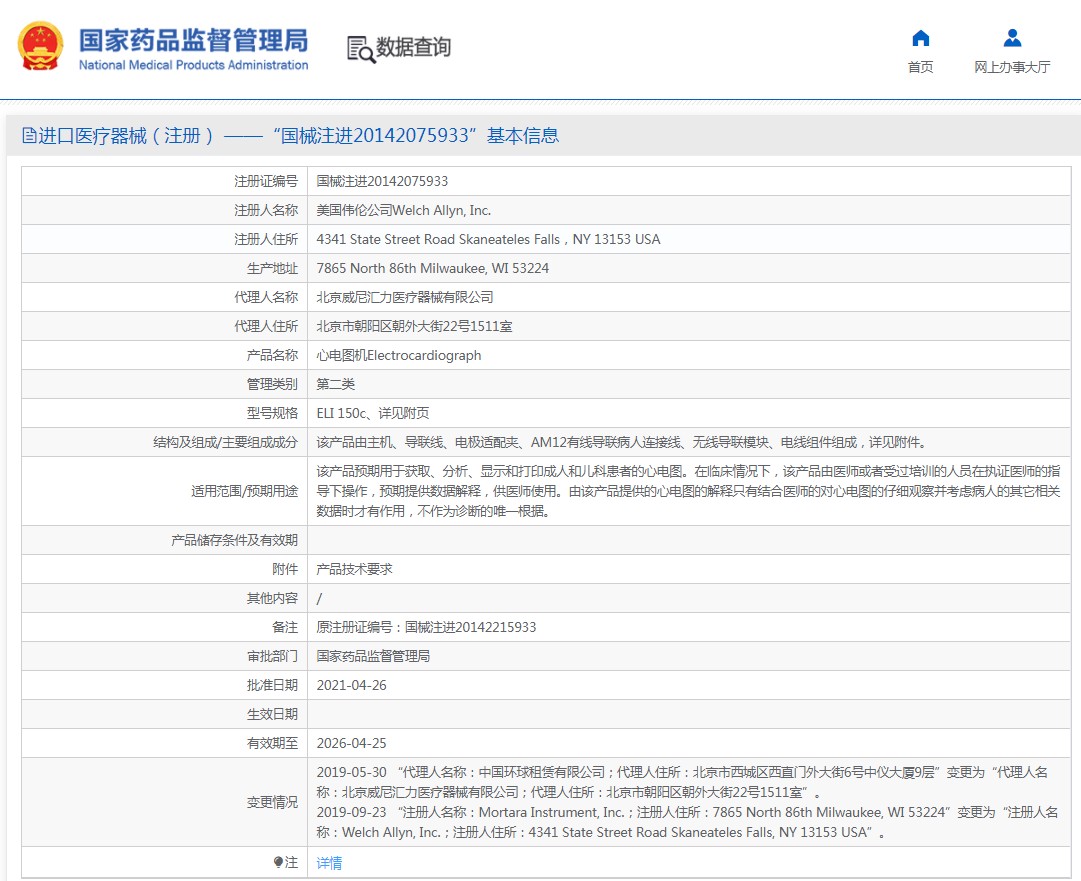Select 北京市朝阳区朝外大街22号1511室 agent address
Image resolution: width=1081 pixels, height=881 pixels.
pos(414,326)
